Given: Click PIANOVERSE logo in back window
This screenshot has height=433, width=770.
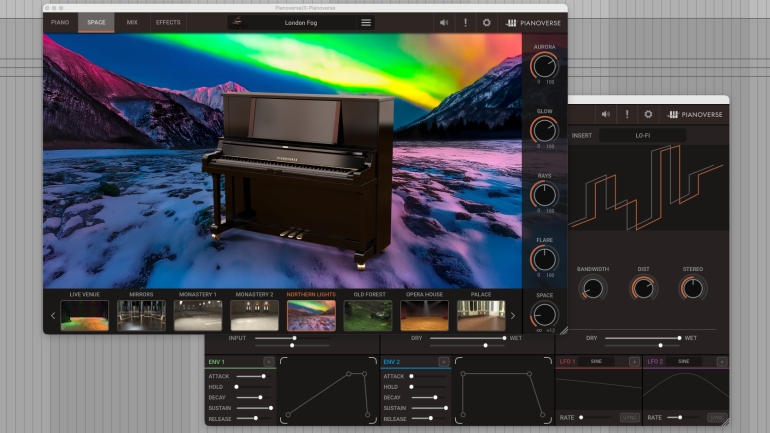Looking at the screenshot, I should [695, 114].
